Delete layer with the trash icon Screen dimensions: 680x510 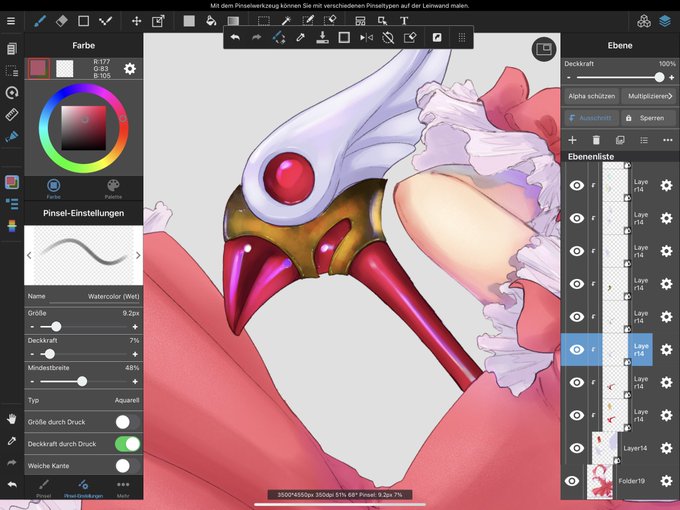[x=596, y=140]
